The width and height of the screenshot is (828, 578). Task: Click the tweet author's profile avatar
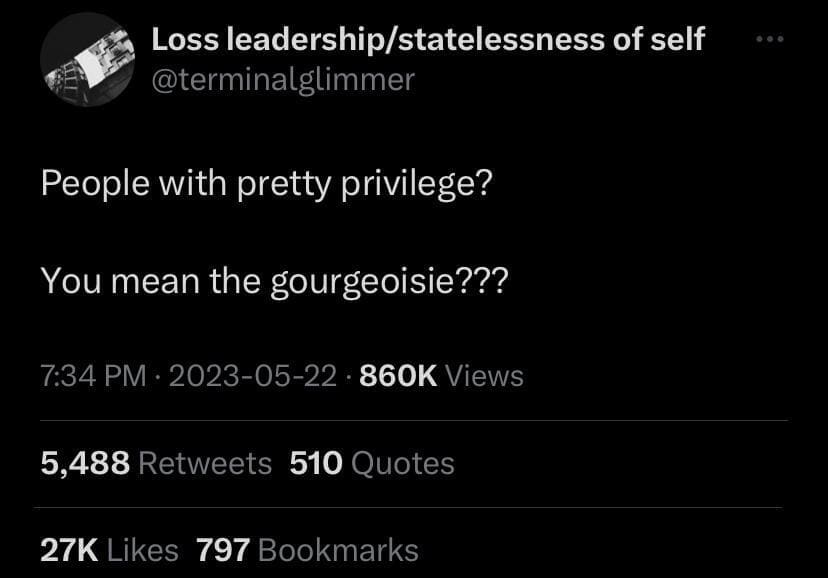tap(87, 61)
